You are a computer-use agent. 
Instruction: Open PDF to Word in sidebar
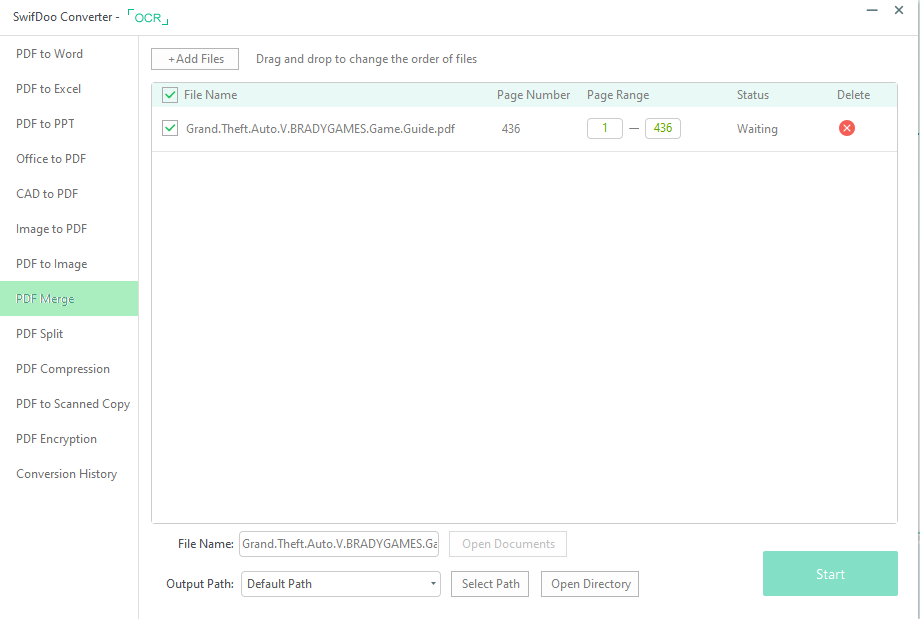(x=69, y=54)
